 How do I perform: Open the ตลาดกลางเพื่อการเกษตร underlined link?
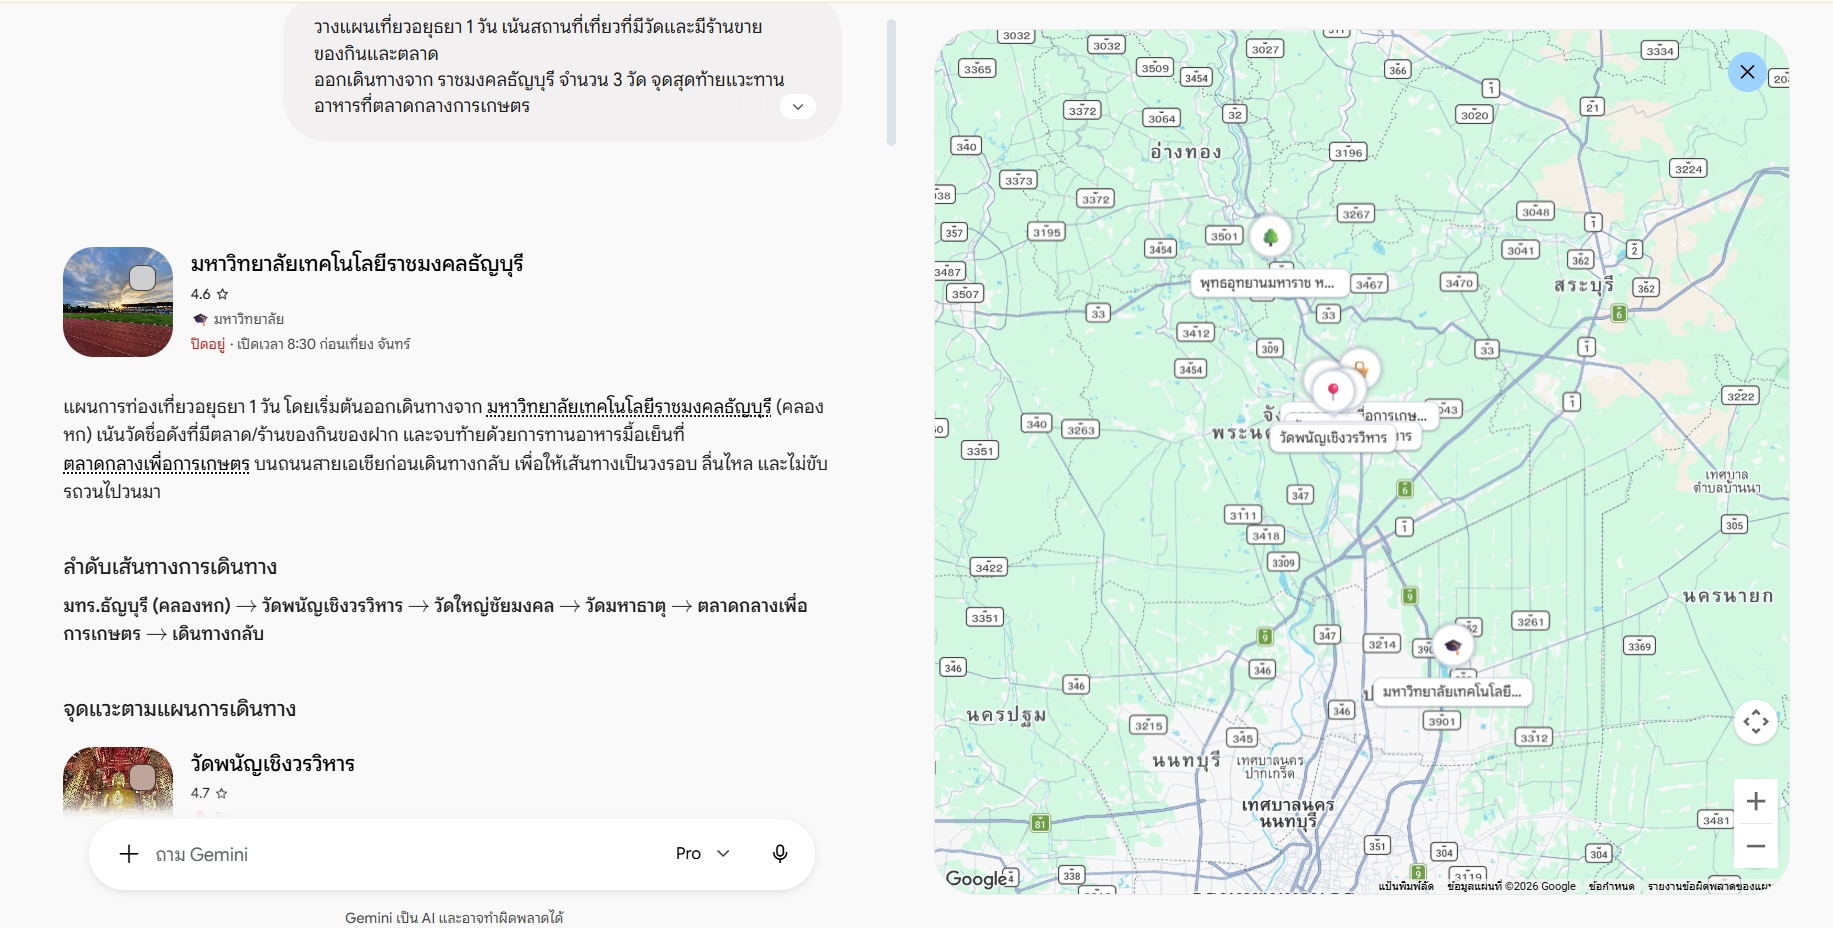(156, 464)
